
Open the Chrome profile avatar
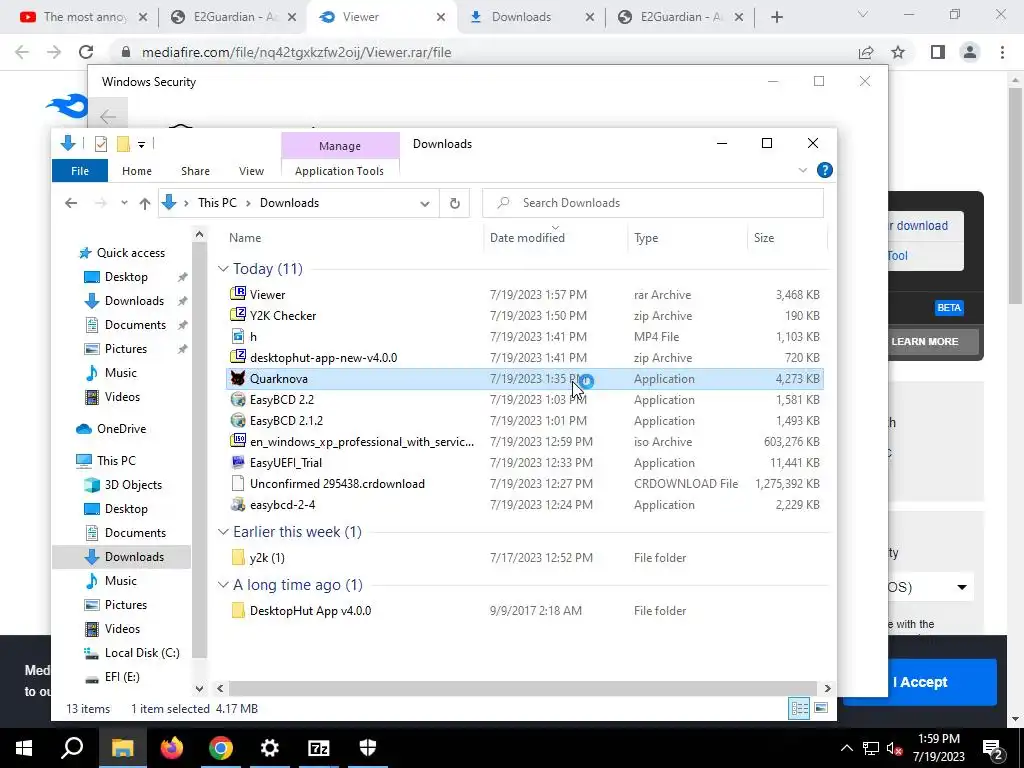coord(970,52)
